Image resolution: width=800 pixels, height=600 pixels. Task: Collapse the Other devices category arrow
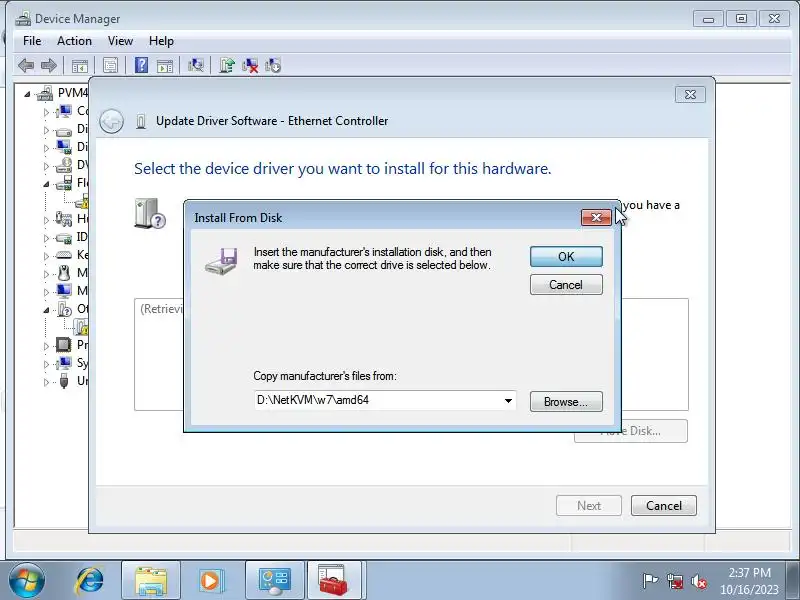click(x=46, y=310)
